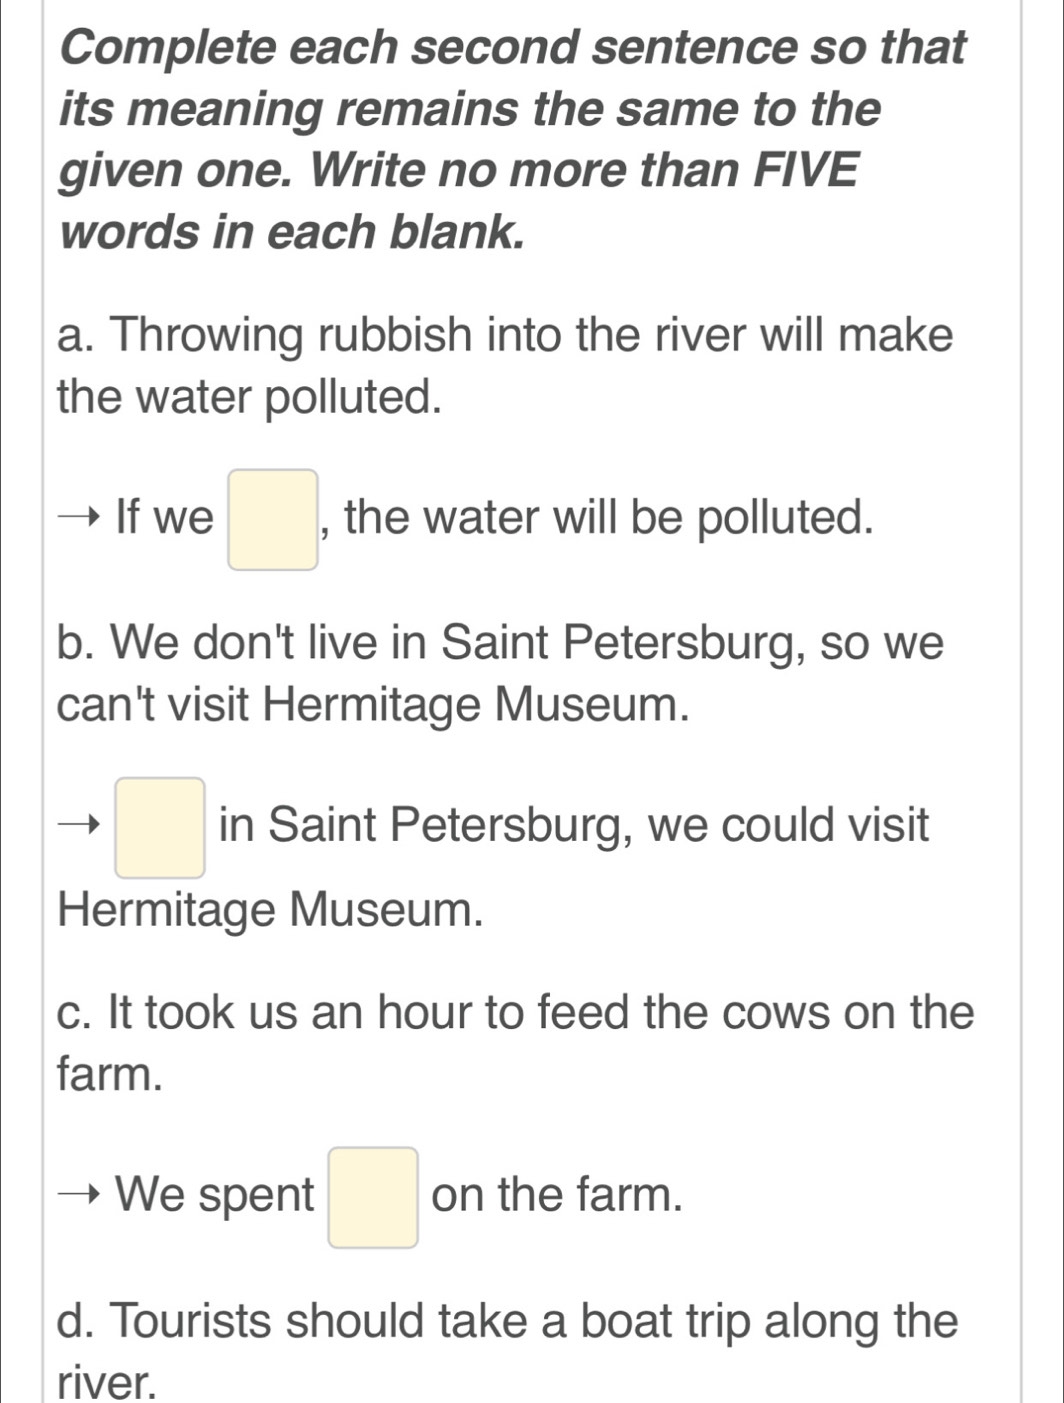The width and height of the screenshot is (1064, 1403).
Task: Select the blank before "in Saint Petersburg"
Action: pos(160,828)
